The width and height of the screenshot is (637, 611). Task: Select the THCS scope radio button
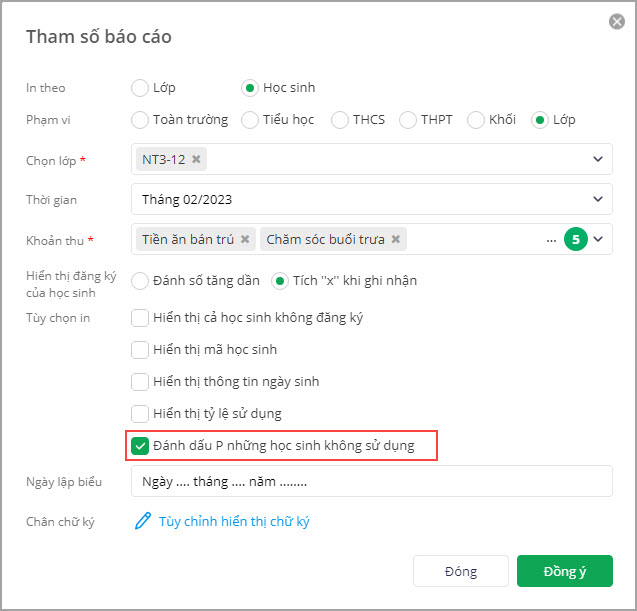click(x=339, y=120)
